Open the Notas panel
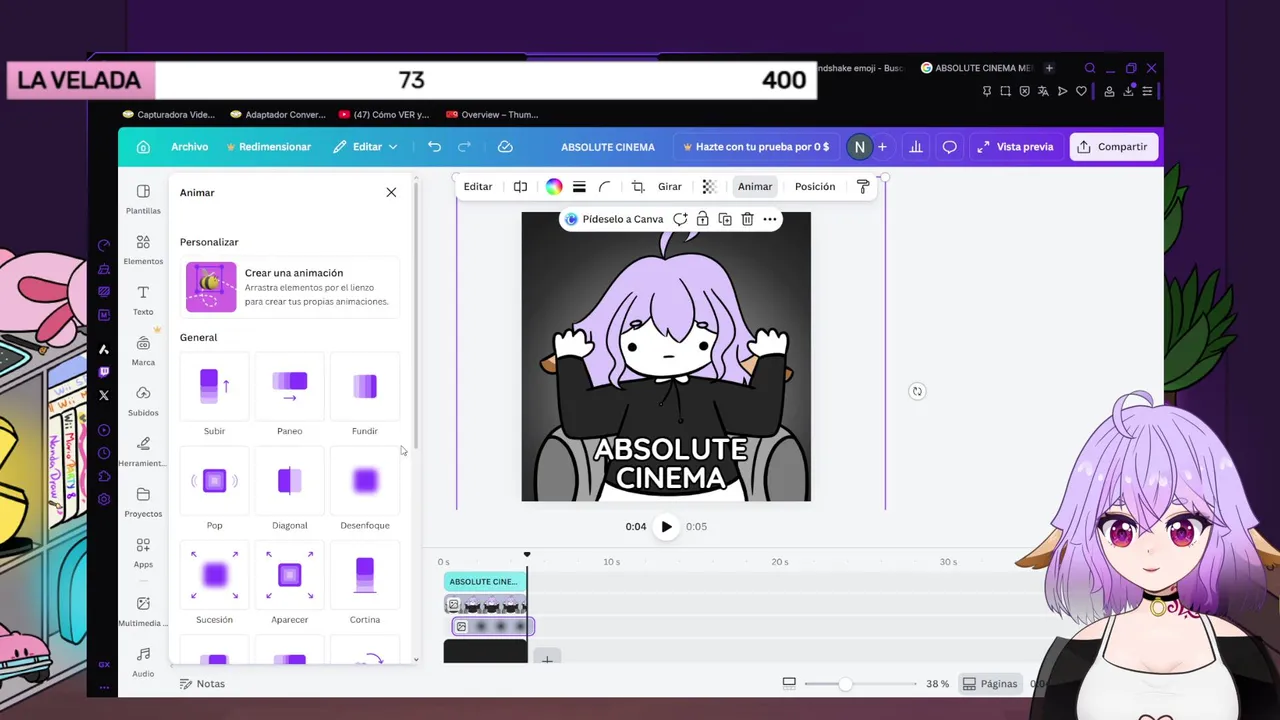The image size is (1280, 720). click(x=202, y=684)
